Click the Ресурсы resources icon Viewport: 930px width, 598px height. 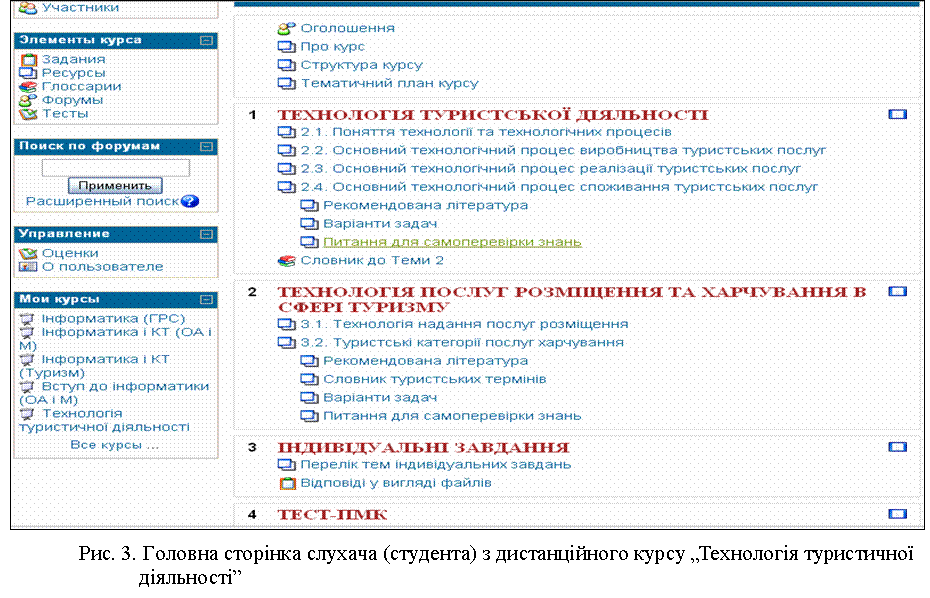coord(28,73)
